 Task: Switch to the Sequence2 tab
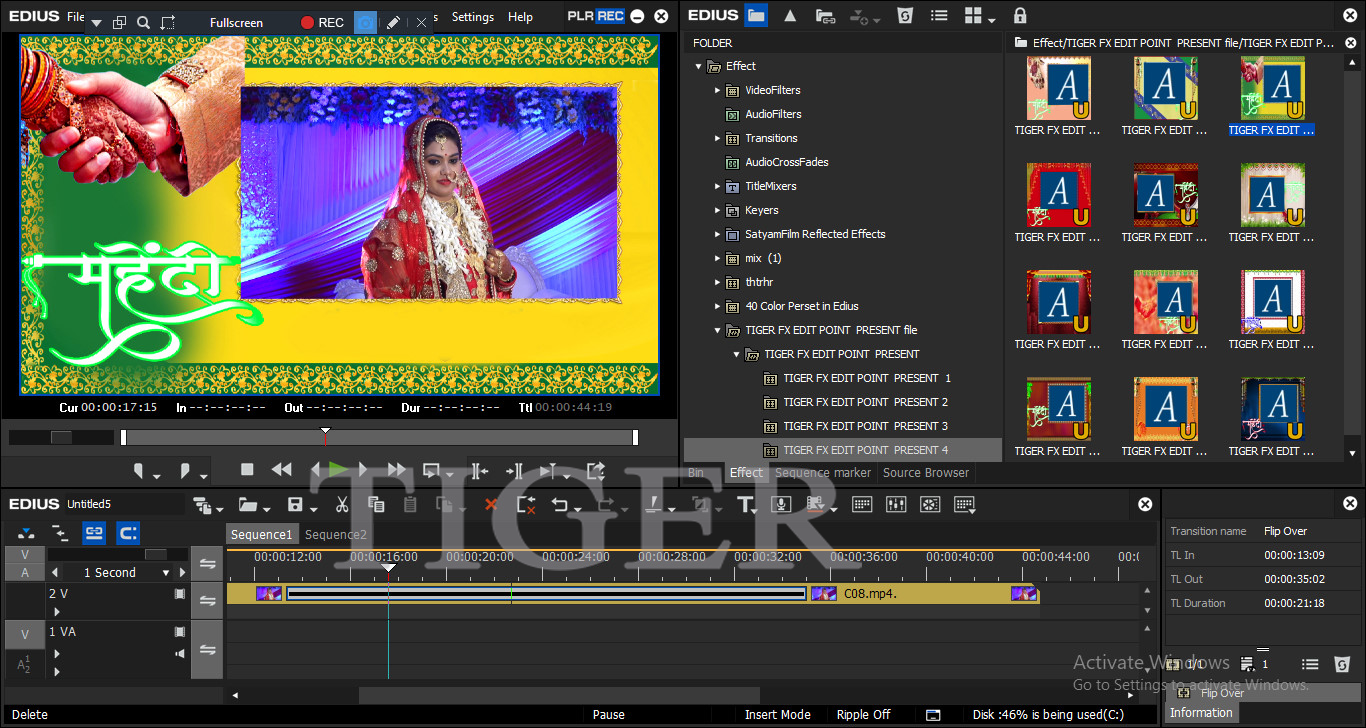pos(336,535)
